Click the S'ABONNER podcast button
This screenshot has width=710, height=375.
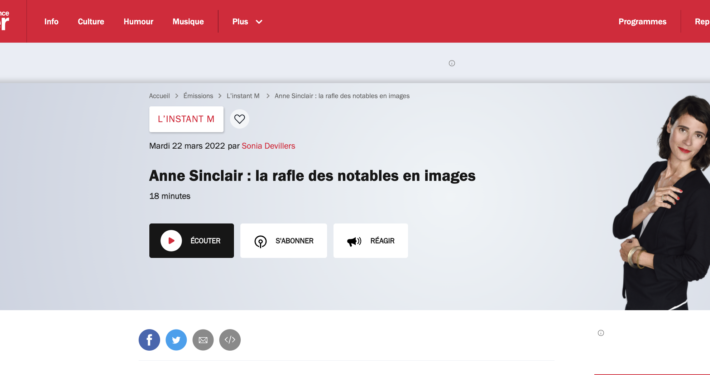click(283, 240)
